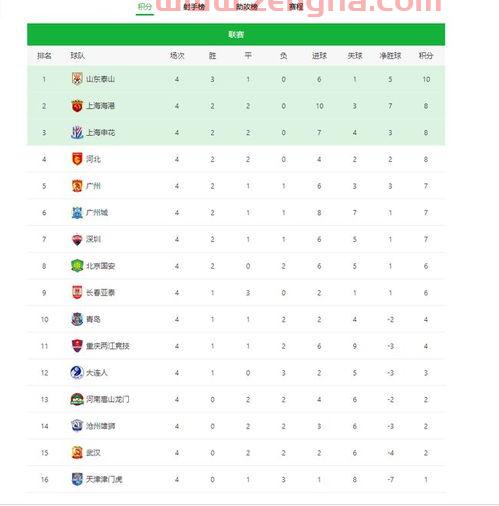Switch to the 积分 standings tab
Screen dimensions: 499x506
[145, 7]
